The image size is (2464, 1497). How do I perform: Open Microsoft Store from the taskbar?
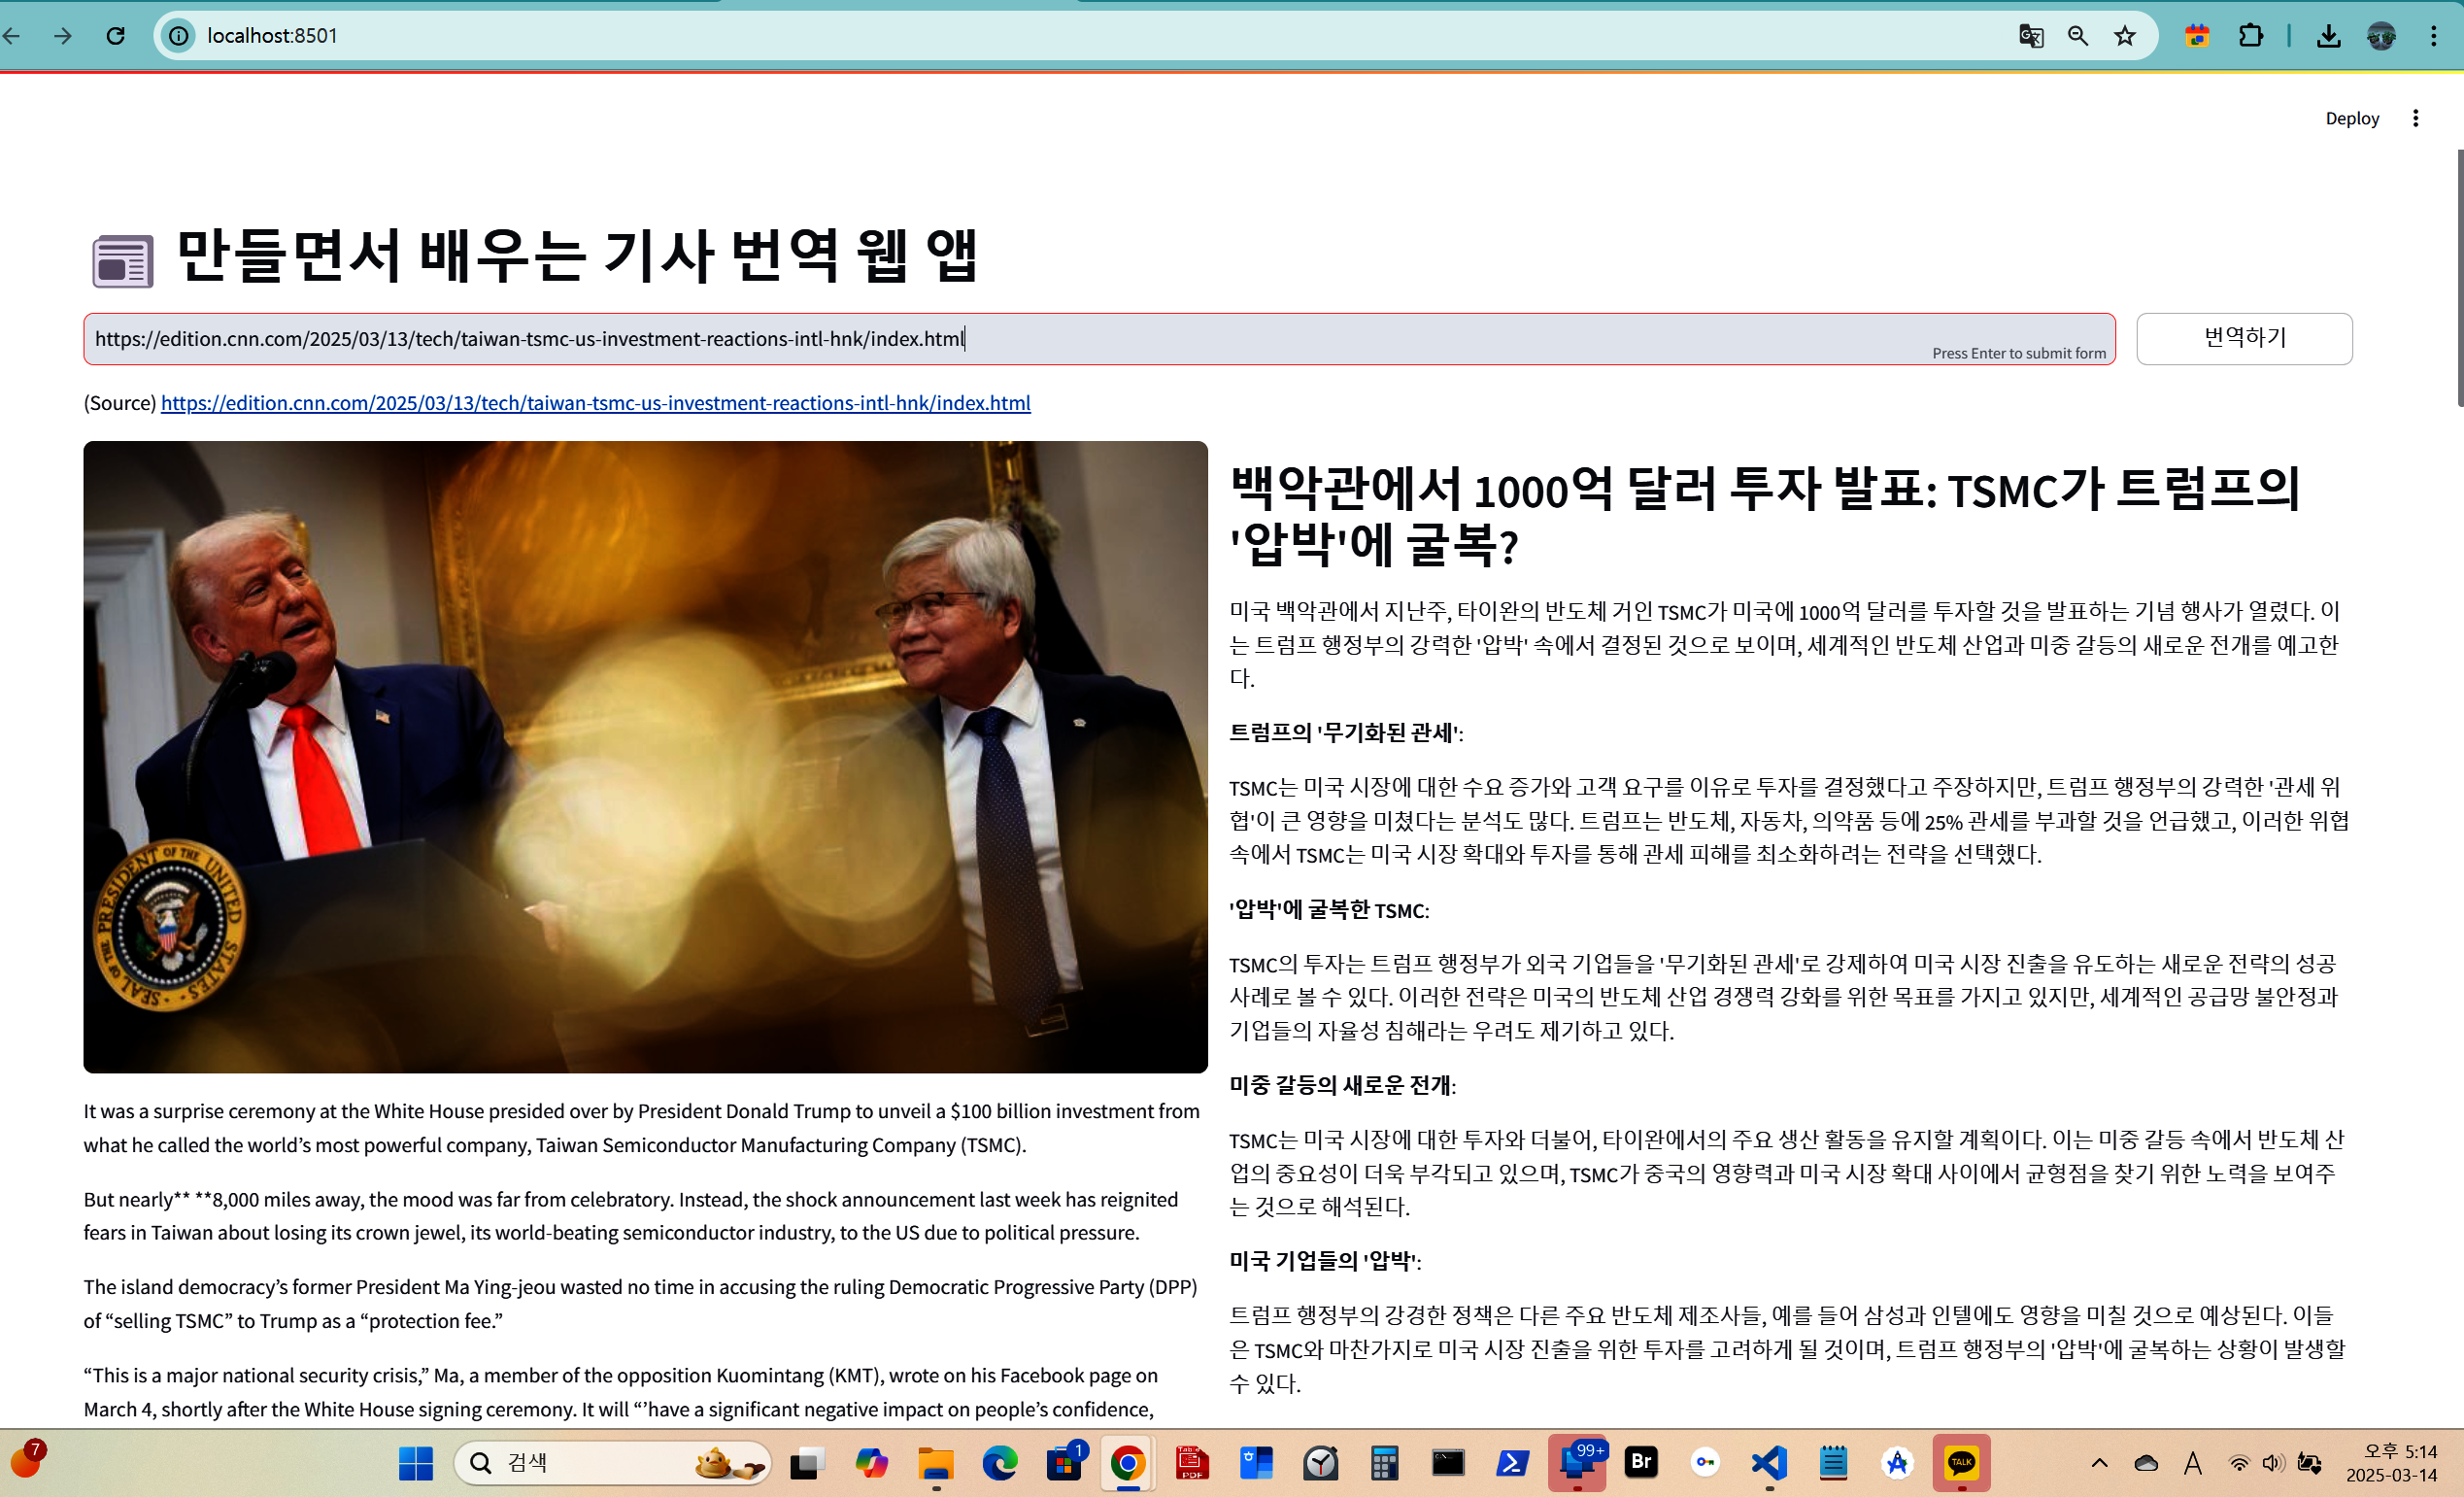pyautogui.click(x=1064, y=1463)
